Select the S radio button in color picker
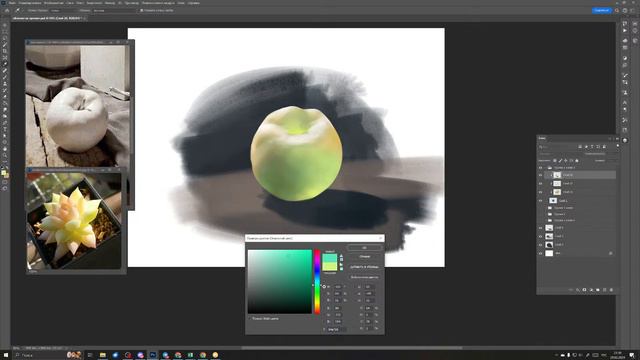 (324, 293)
